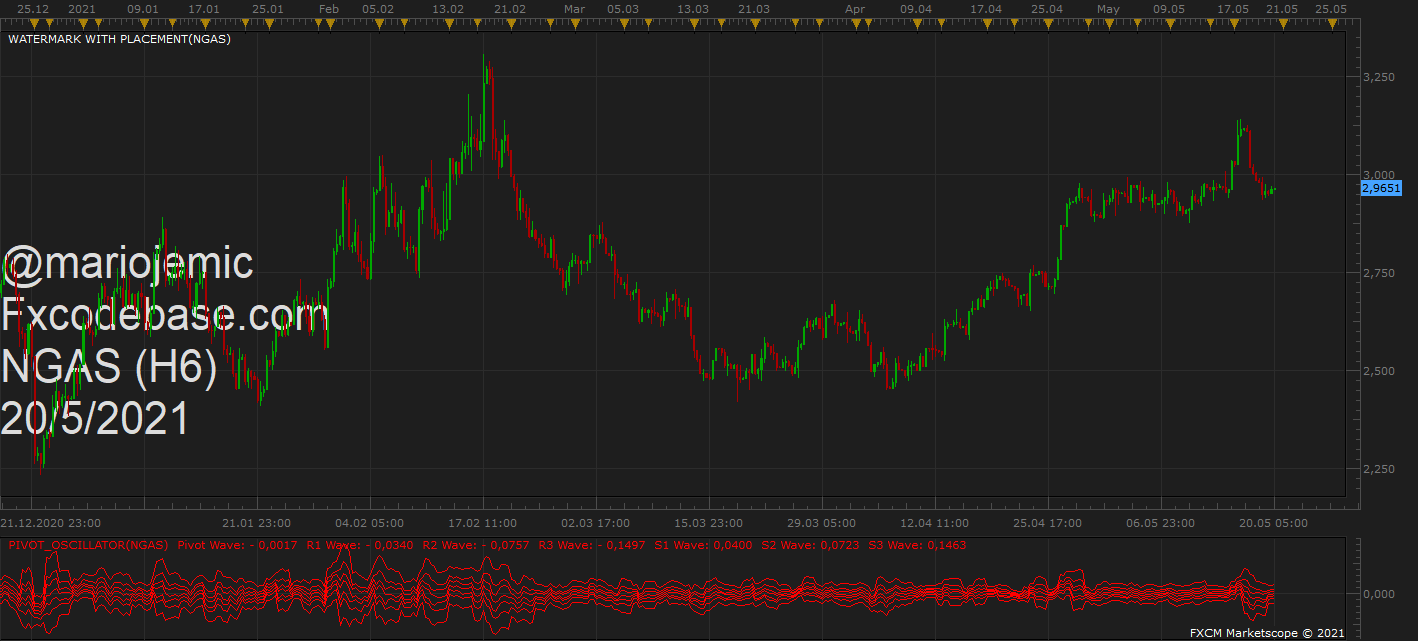Click the Pivot Wave value -0,0017

coord(272,545)
